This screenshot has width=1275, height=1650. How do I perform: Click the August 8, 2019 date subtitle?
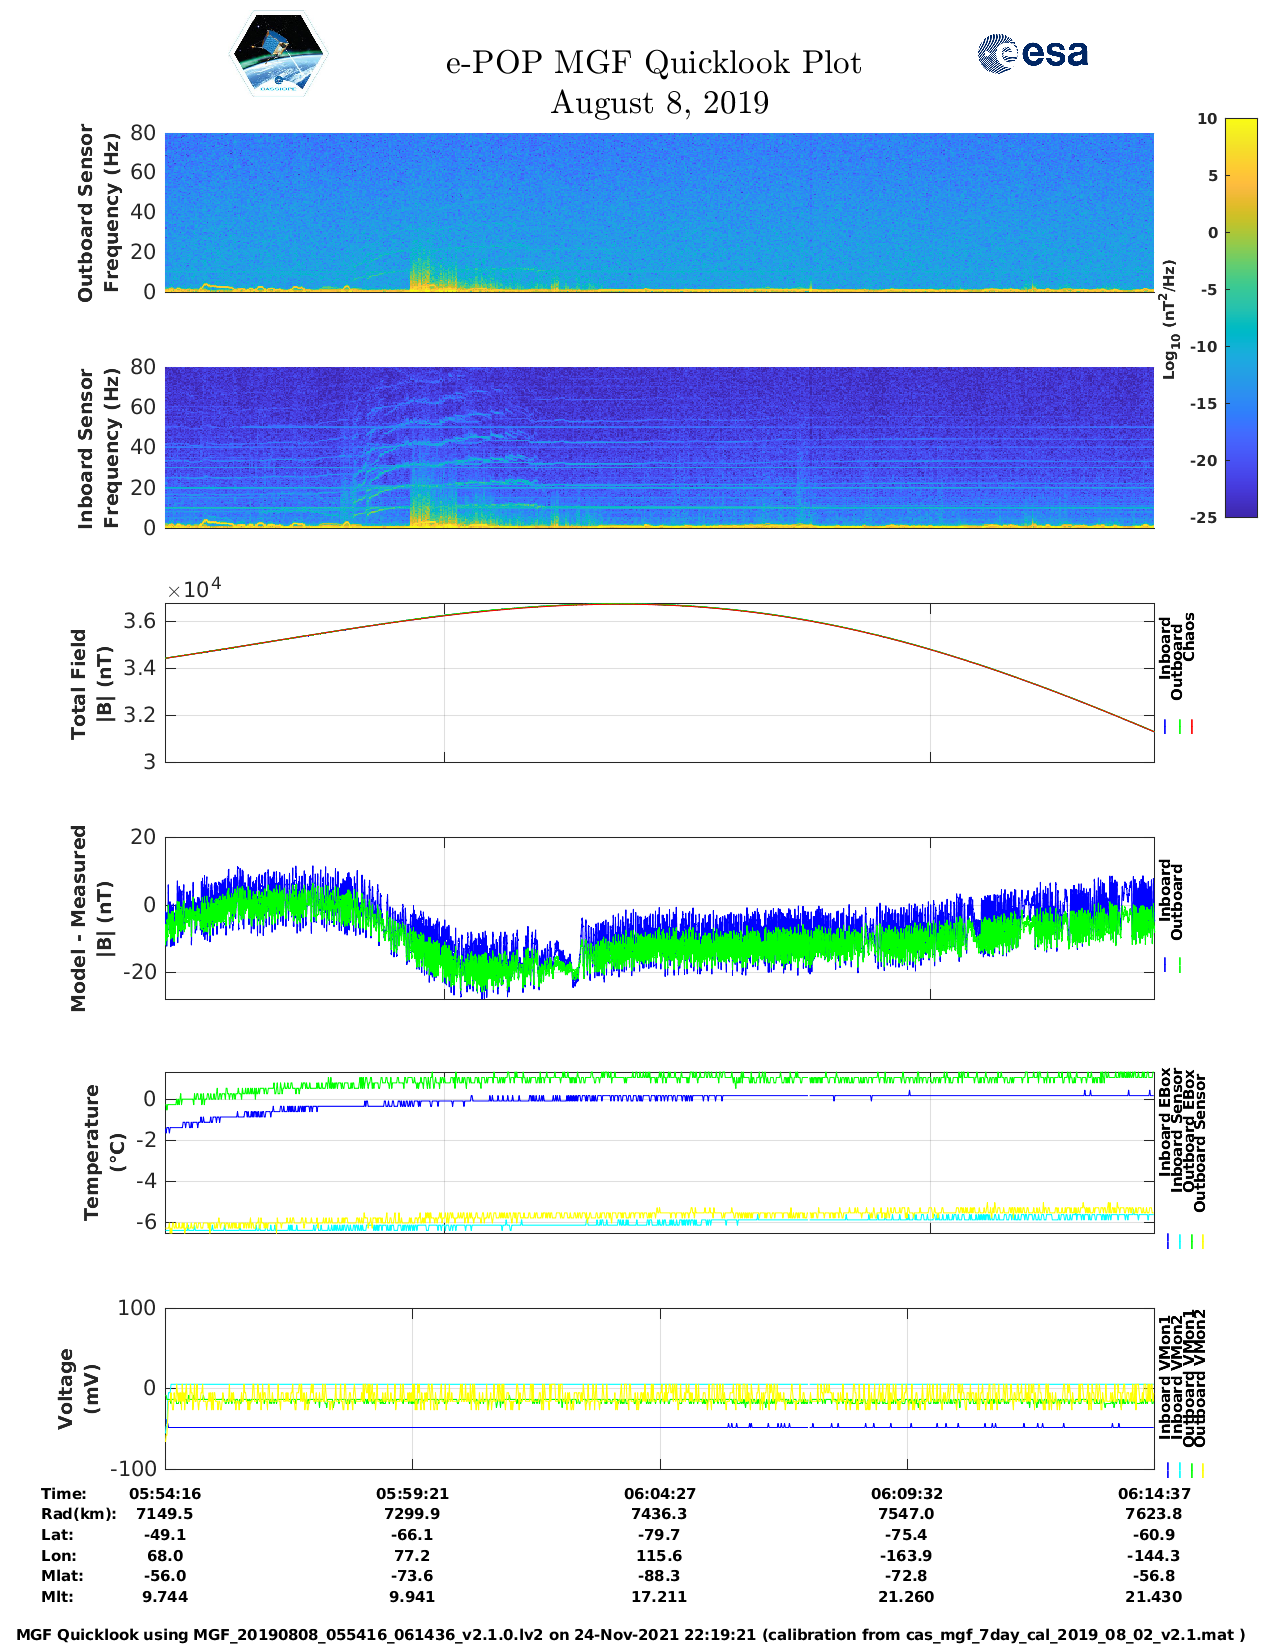(x=660, y=103)
